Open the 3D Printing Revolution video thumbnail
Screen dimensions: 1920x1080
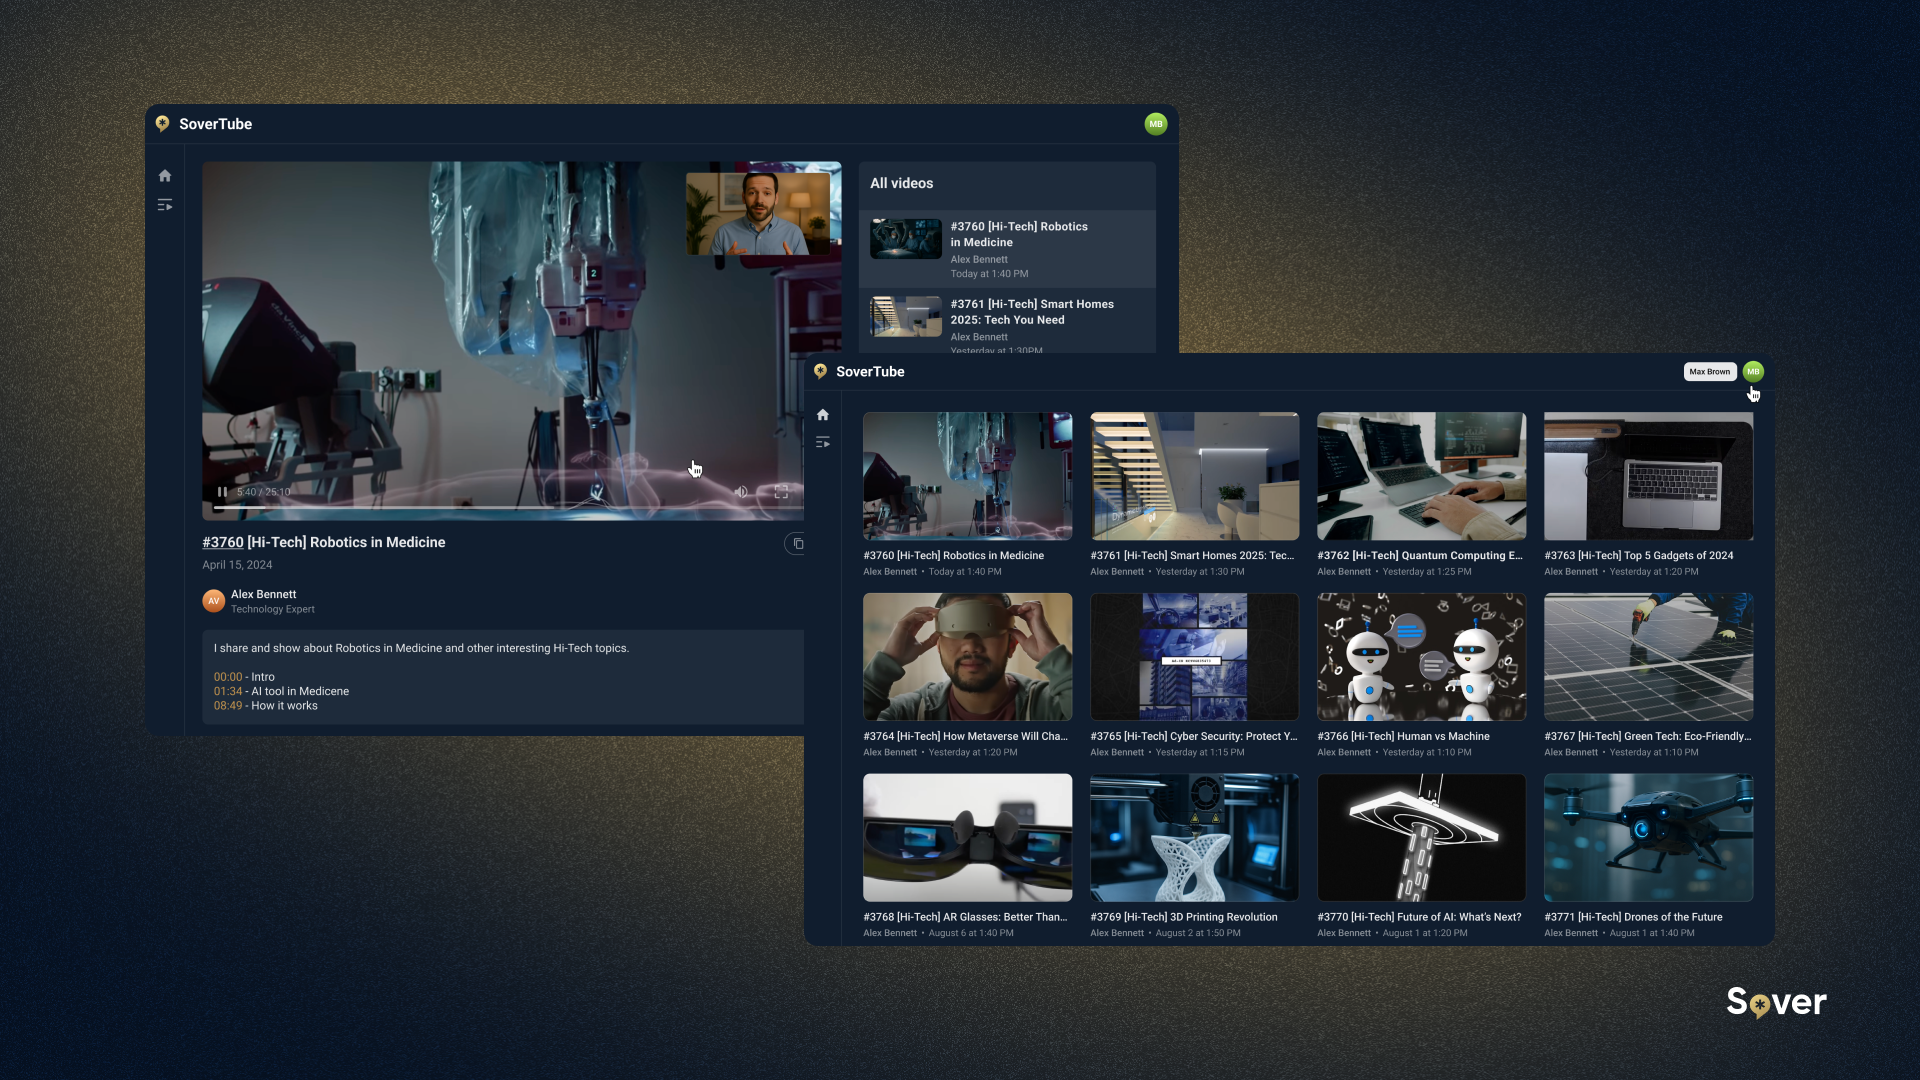pos(1194,838)
